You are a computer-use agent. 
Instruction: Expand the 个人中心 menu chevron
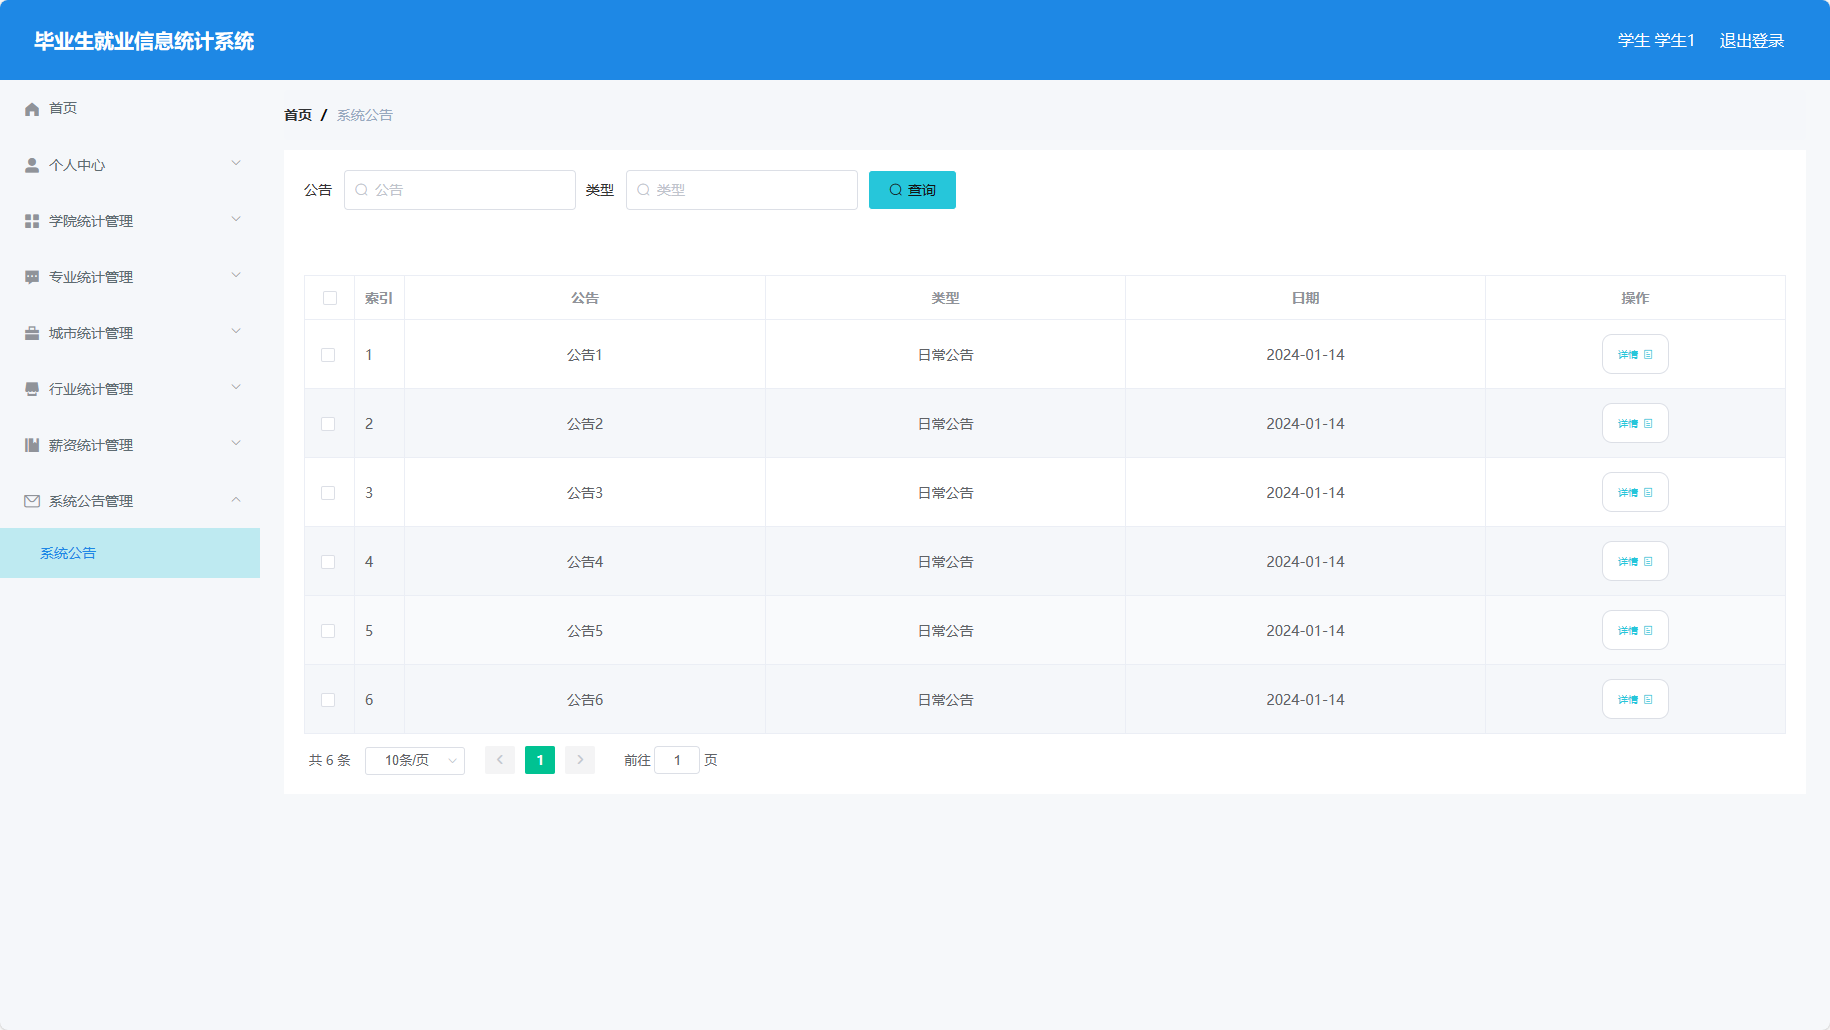(236, 164)
